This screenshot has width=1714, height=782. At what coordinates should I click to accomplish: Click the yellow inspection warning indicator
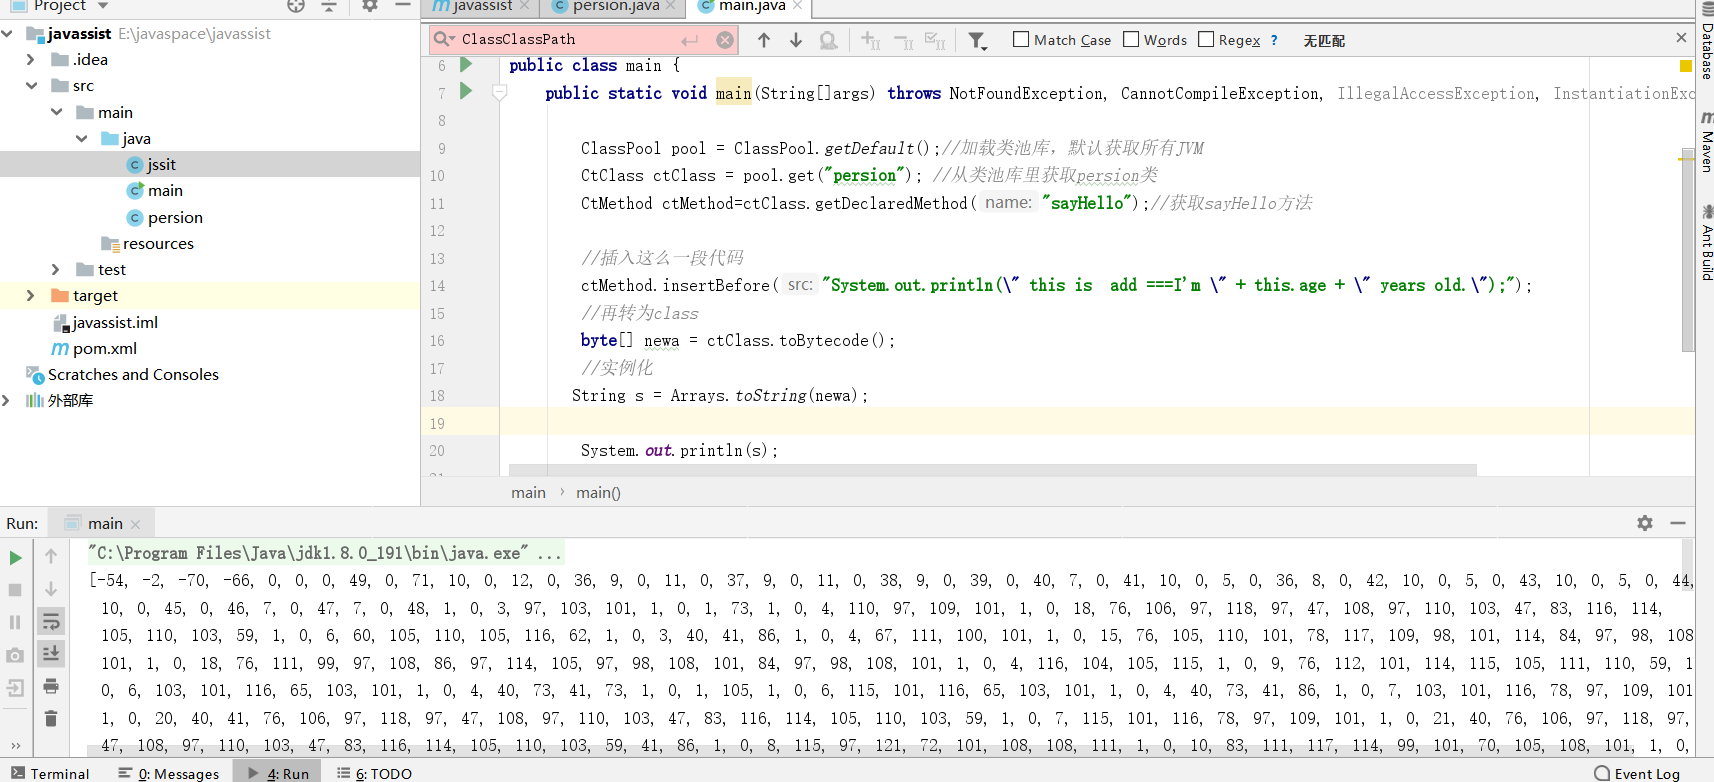tap(1685, 66)
